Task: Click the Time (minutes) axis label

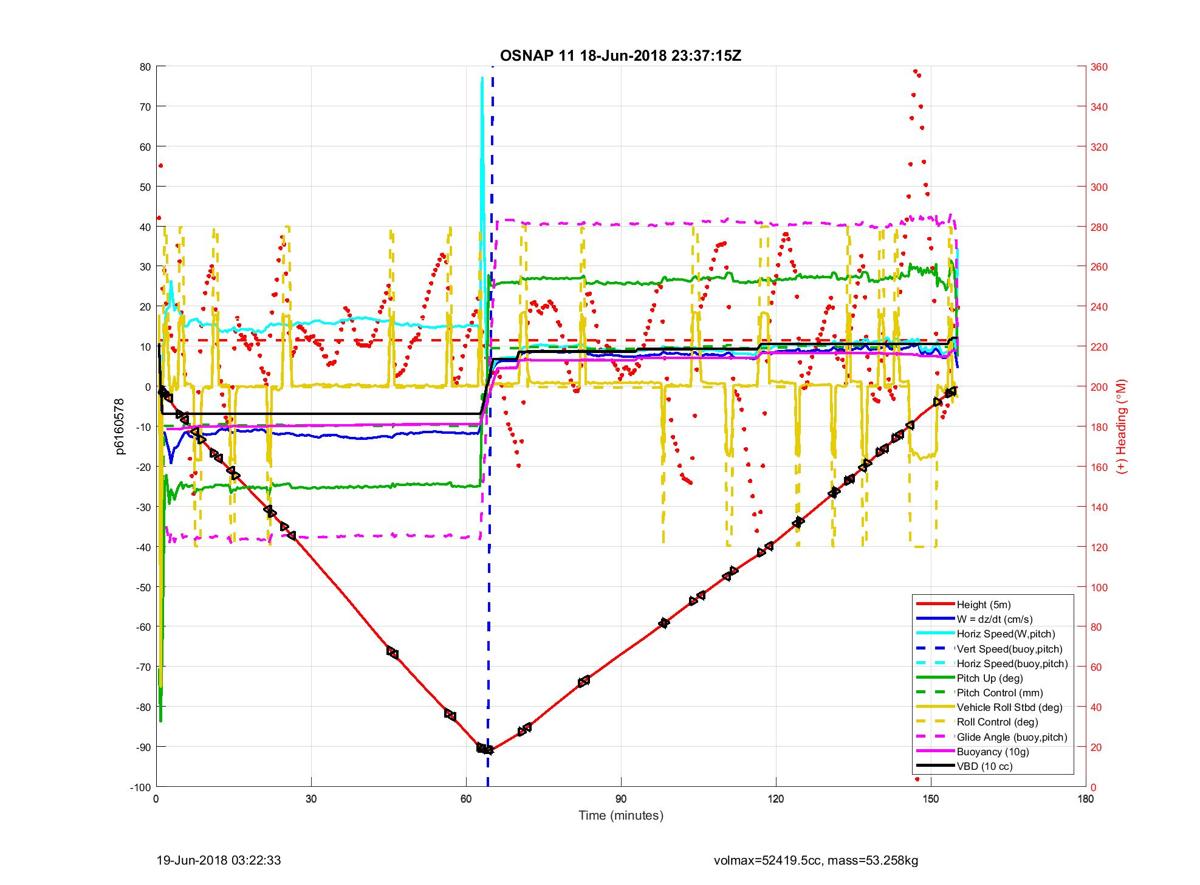Action: point(621,815)
